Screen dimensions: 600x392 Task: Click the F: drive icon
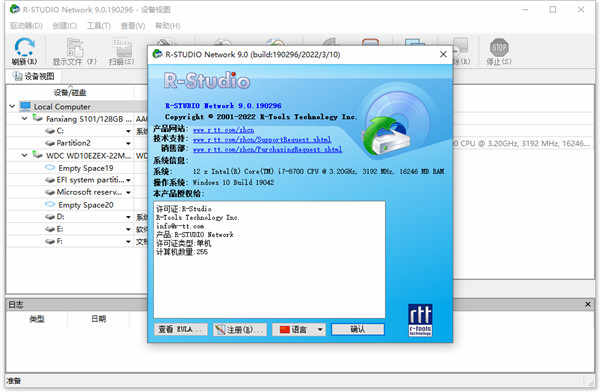[x=50, y=241]
